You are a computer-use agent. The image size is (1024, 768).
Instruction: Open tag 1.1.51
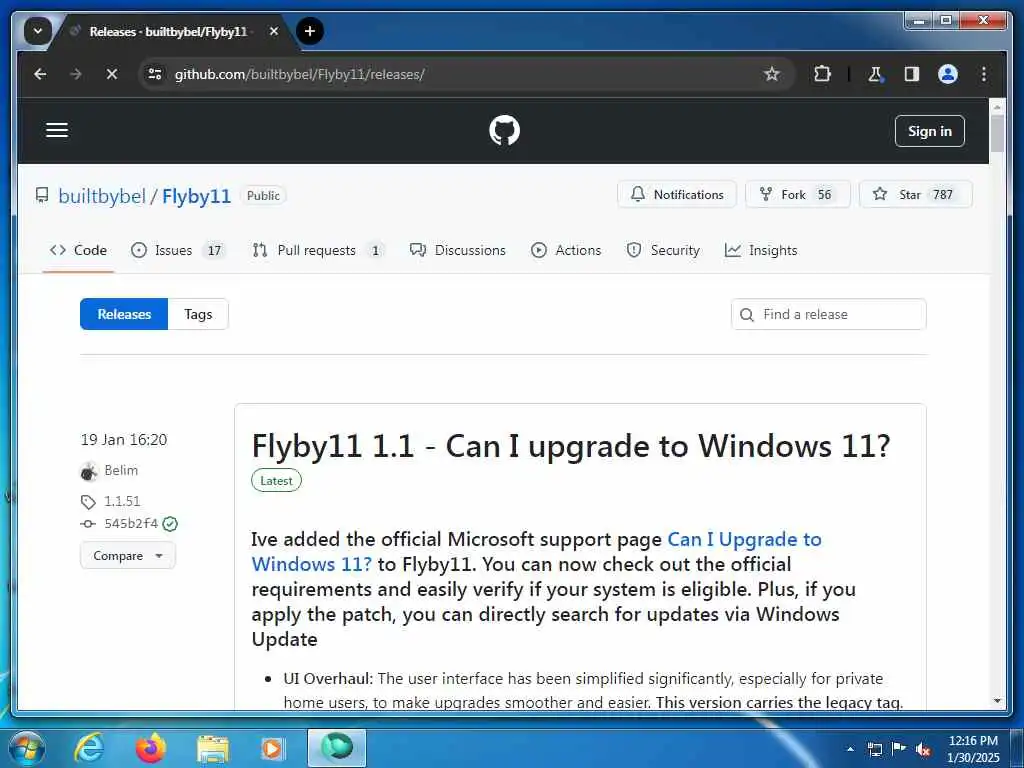click(x=122, y=501)
